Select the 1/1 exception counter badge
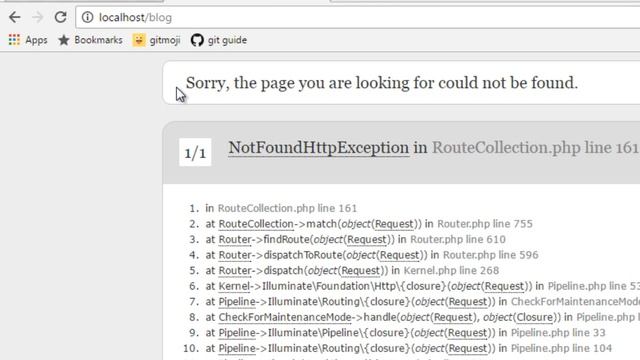The width and height of the screenshot is (640, 360). coord(195,153)
